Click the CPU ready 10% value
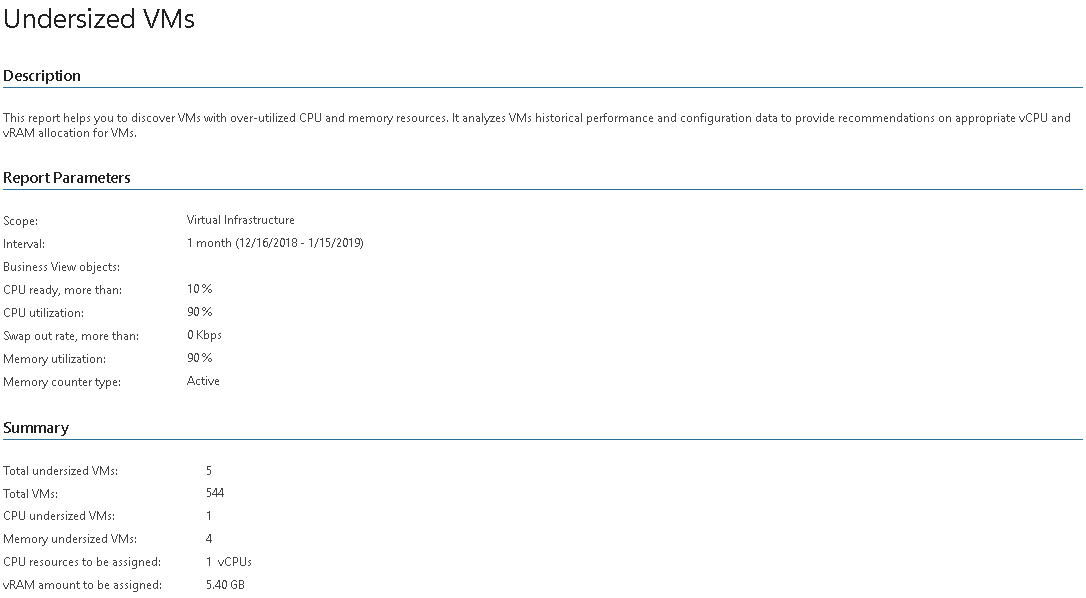Viewport: 1086px width, 598px height. click(x=199, y=288)
